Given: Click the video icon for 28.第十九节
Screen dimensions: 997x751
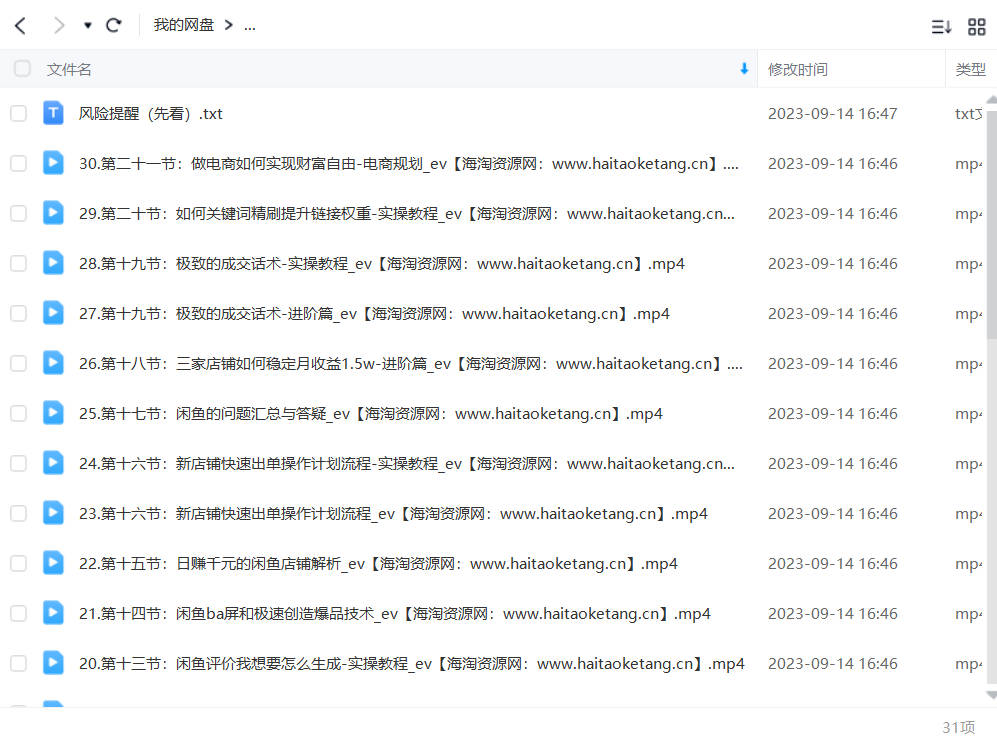Looking at the screenshot, I should (x=53, y=263).
